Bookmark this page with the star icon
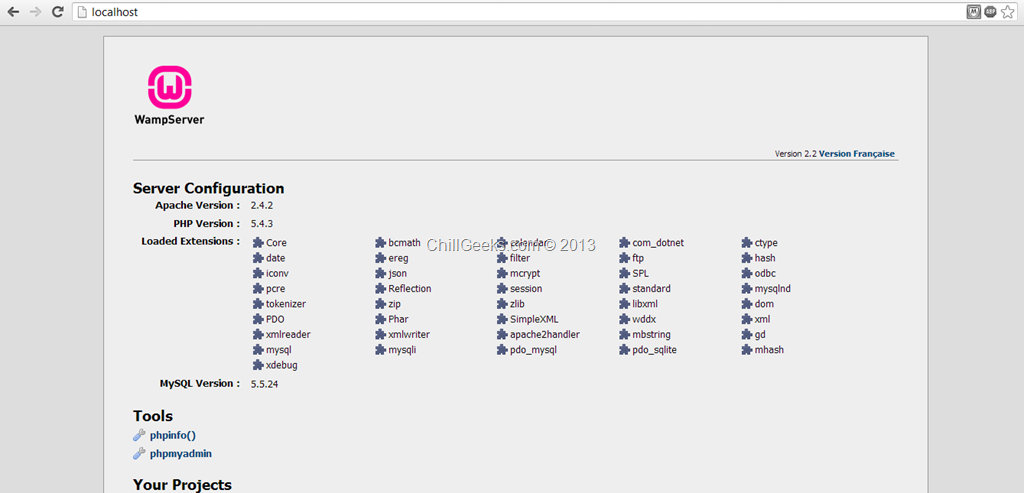 pos(1007,12)
